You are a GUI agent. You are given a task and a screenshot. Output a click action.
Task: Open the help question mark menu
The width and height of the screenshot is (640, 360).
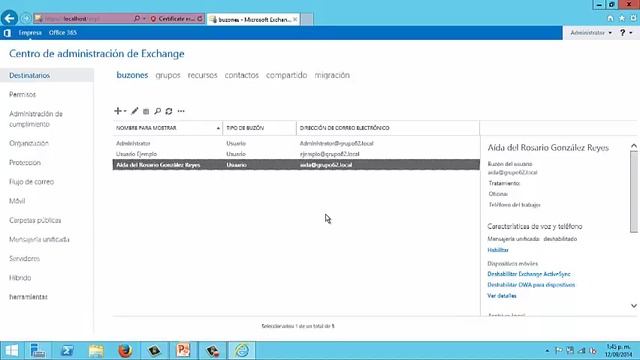[625, 33]
